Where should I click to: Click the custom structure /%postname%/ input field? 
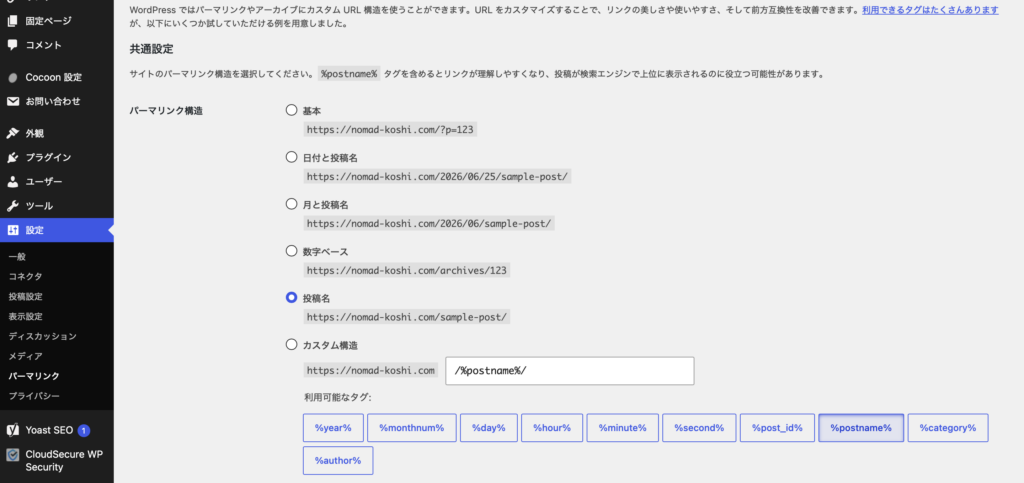coord(569,371)
